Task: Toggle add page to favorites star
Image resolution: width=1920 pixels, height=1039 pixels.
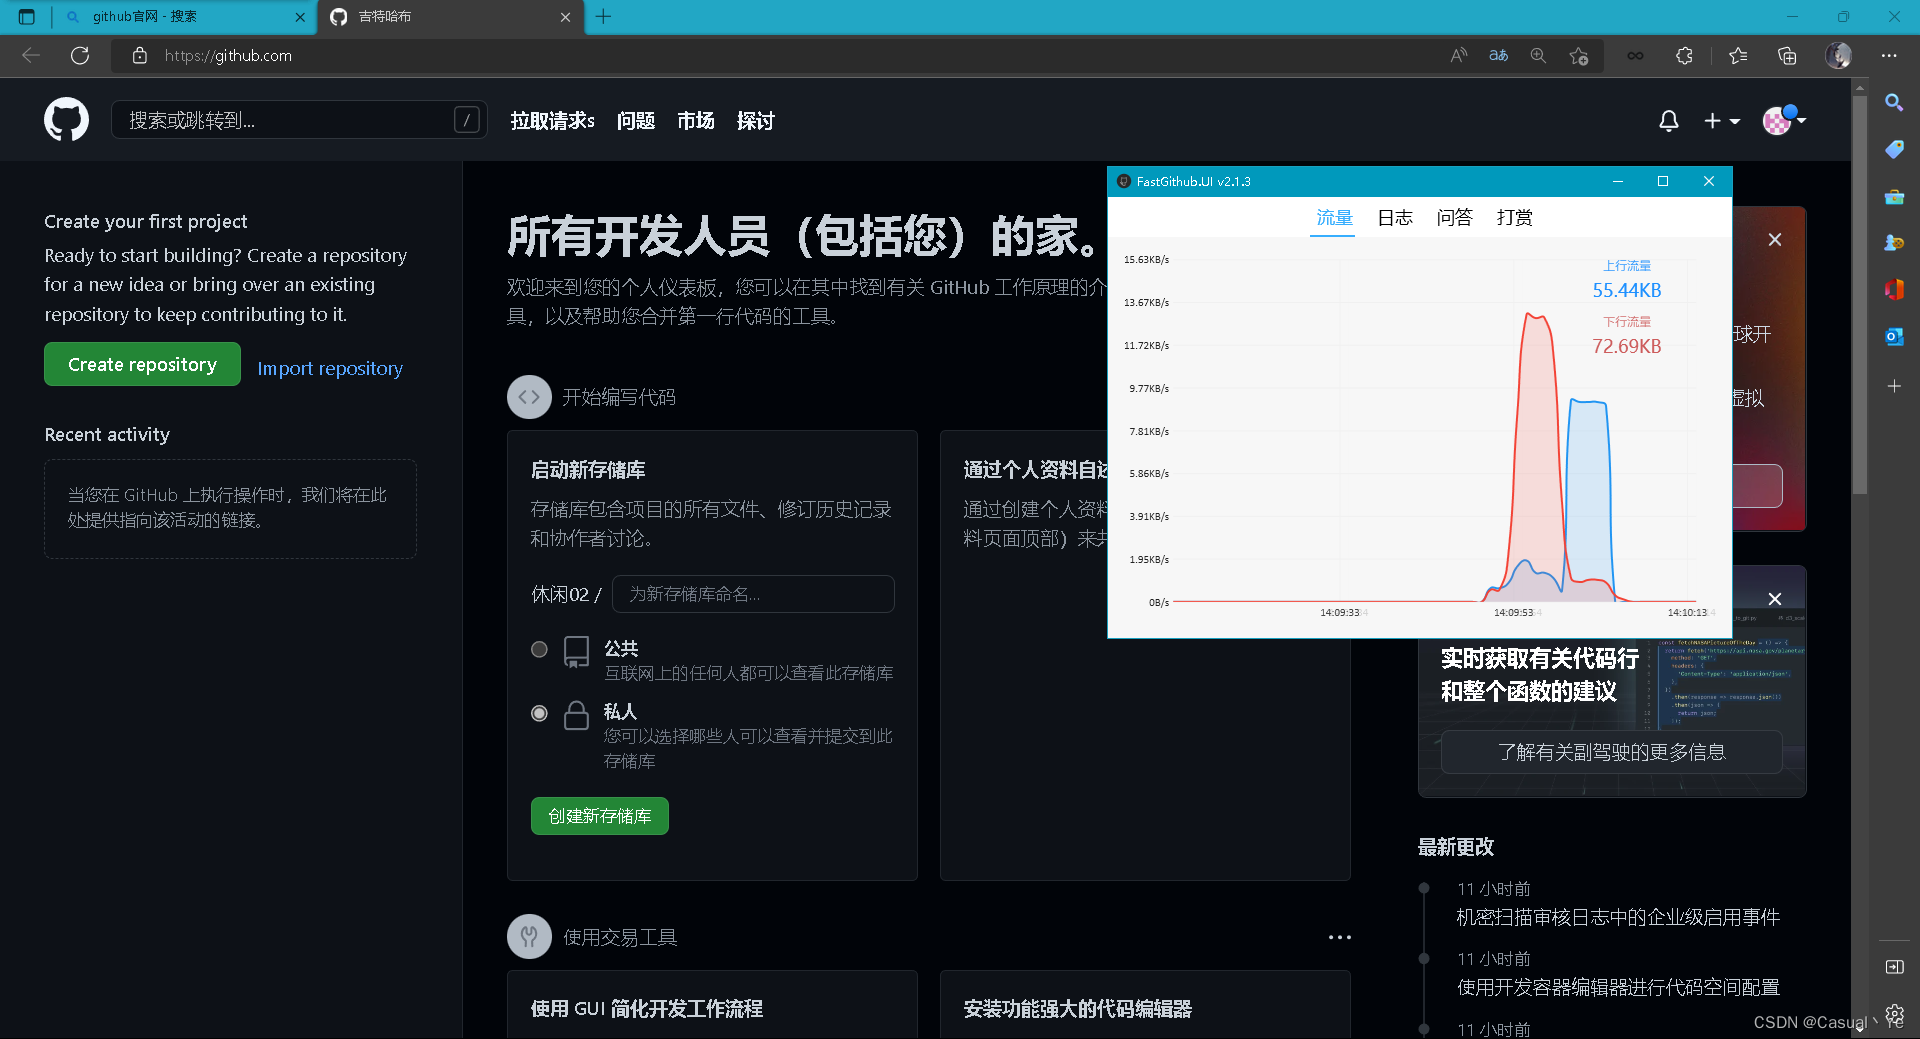Action: coord(1579,56)
